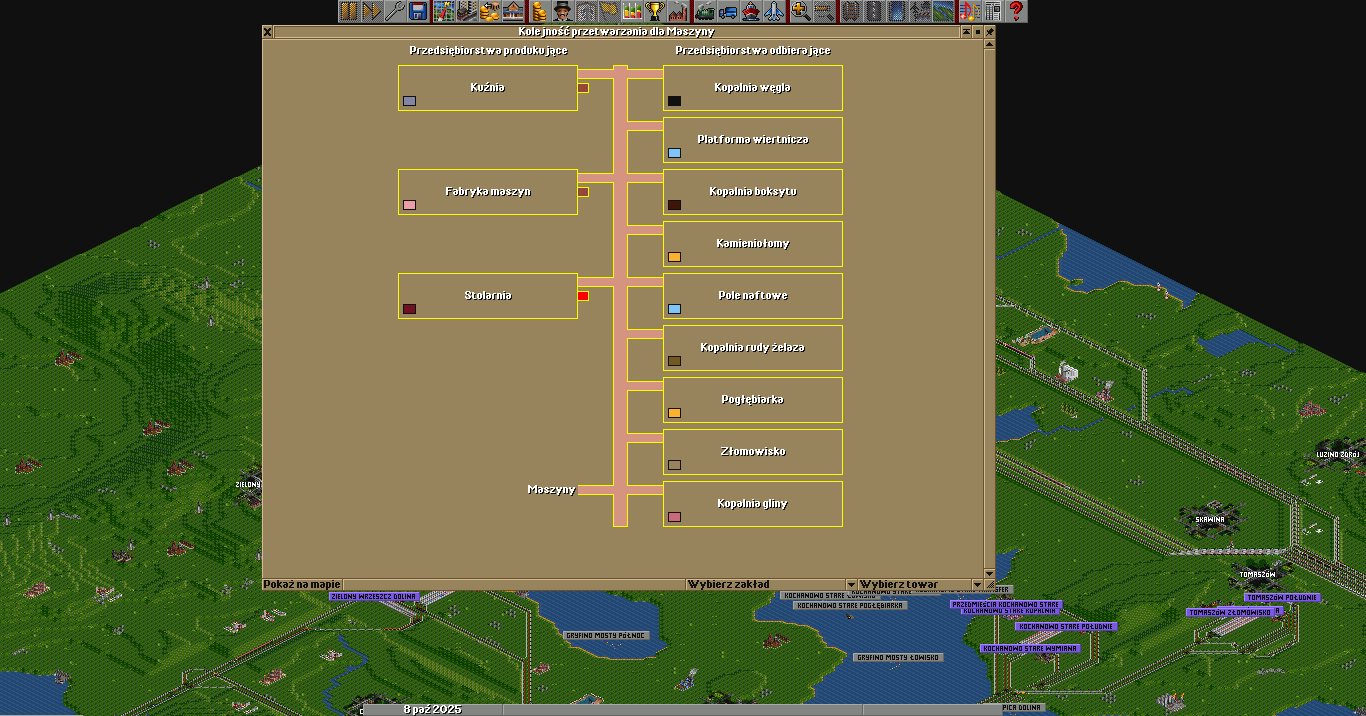Click the pause game icon
This screenshot has height=716, width=1366.
tap(348, 11)
